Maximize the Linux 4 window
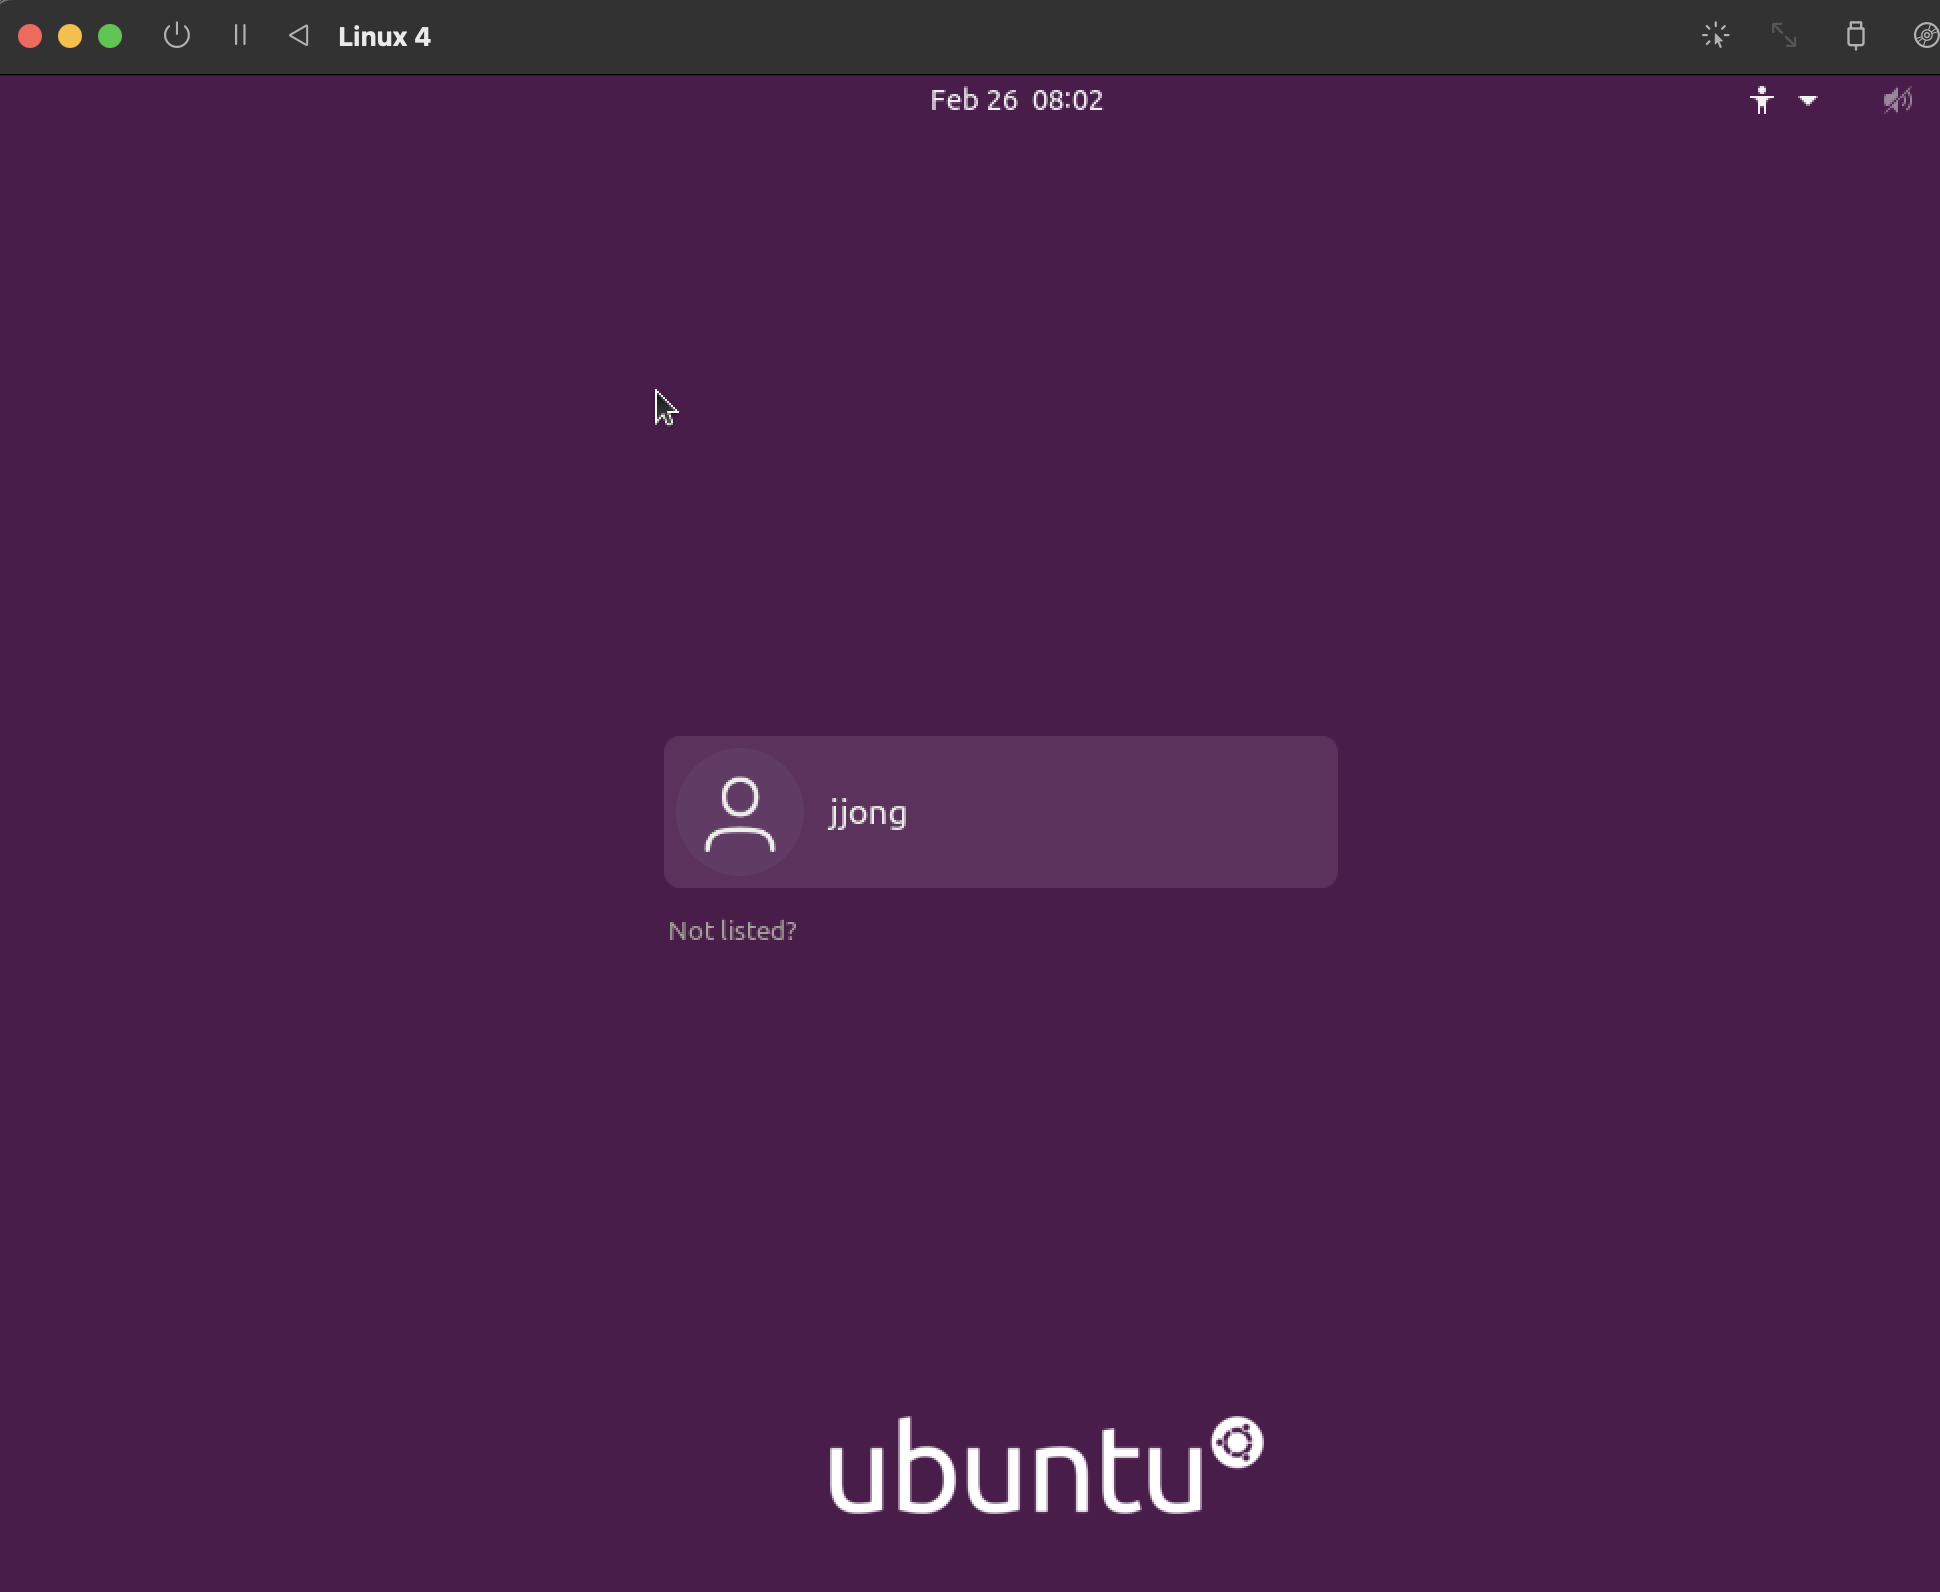Image resolution: width=1940 pixels, height=1592 pixels. (110, 36)
